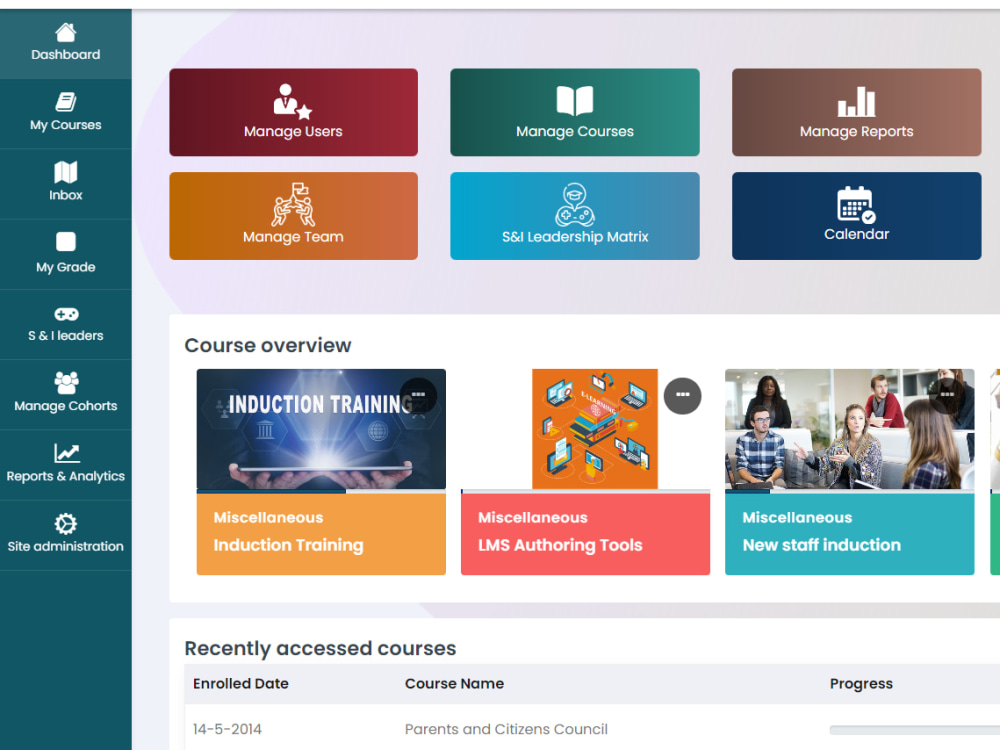The width and height of the screenshot is (1000, 750).
Task: Click the Dashboard home icon
Action: pyautogui.click(x=66, y=32)
